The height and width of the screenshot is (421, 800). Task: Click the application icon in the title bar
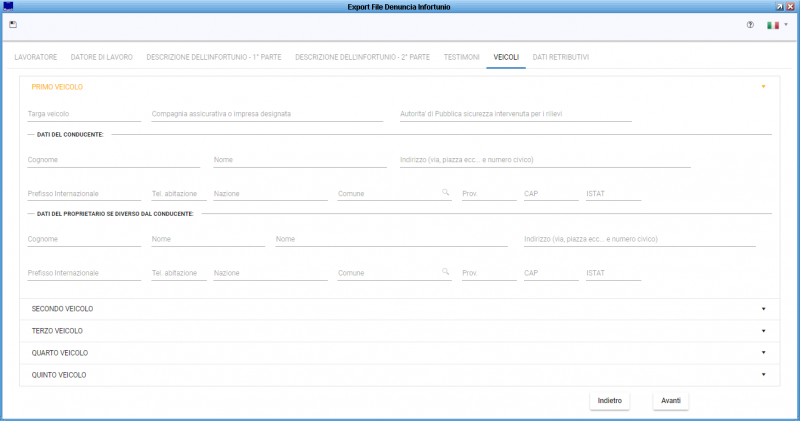coord(9,6)
